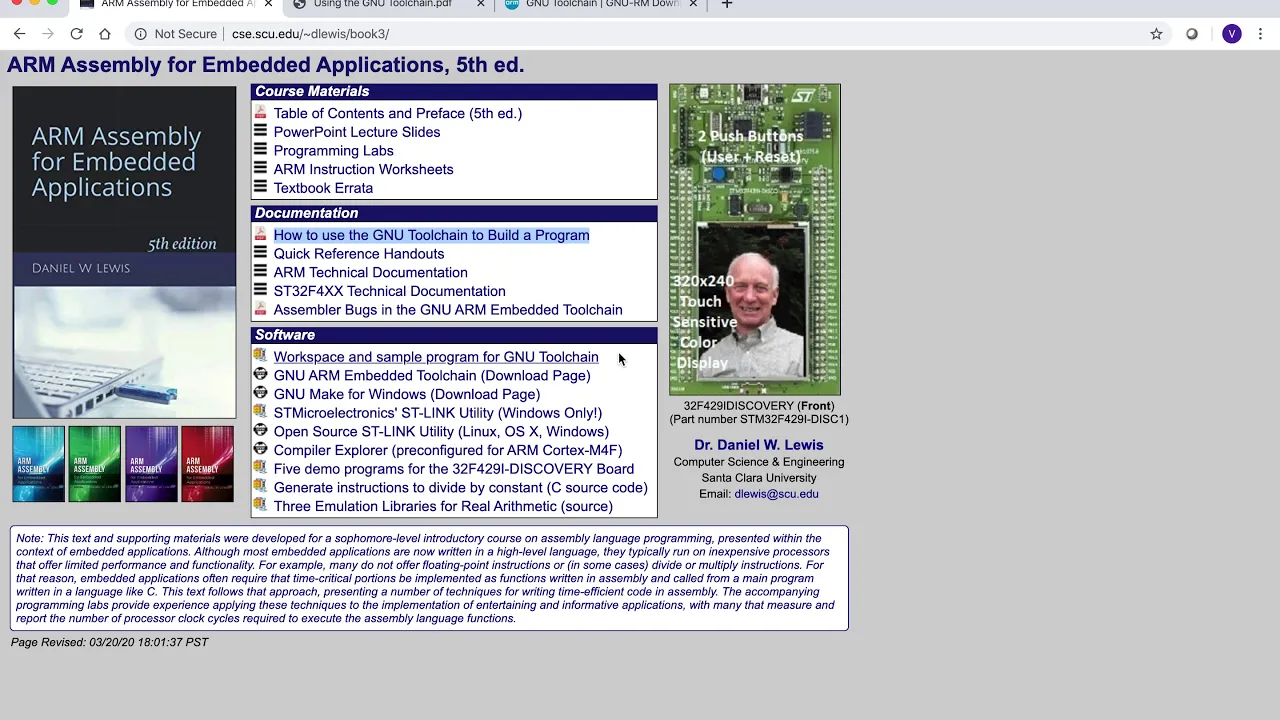
Task: Open Five demo programs for 32F429I-DISCOVERY Board
Action: pos(454,469)
